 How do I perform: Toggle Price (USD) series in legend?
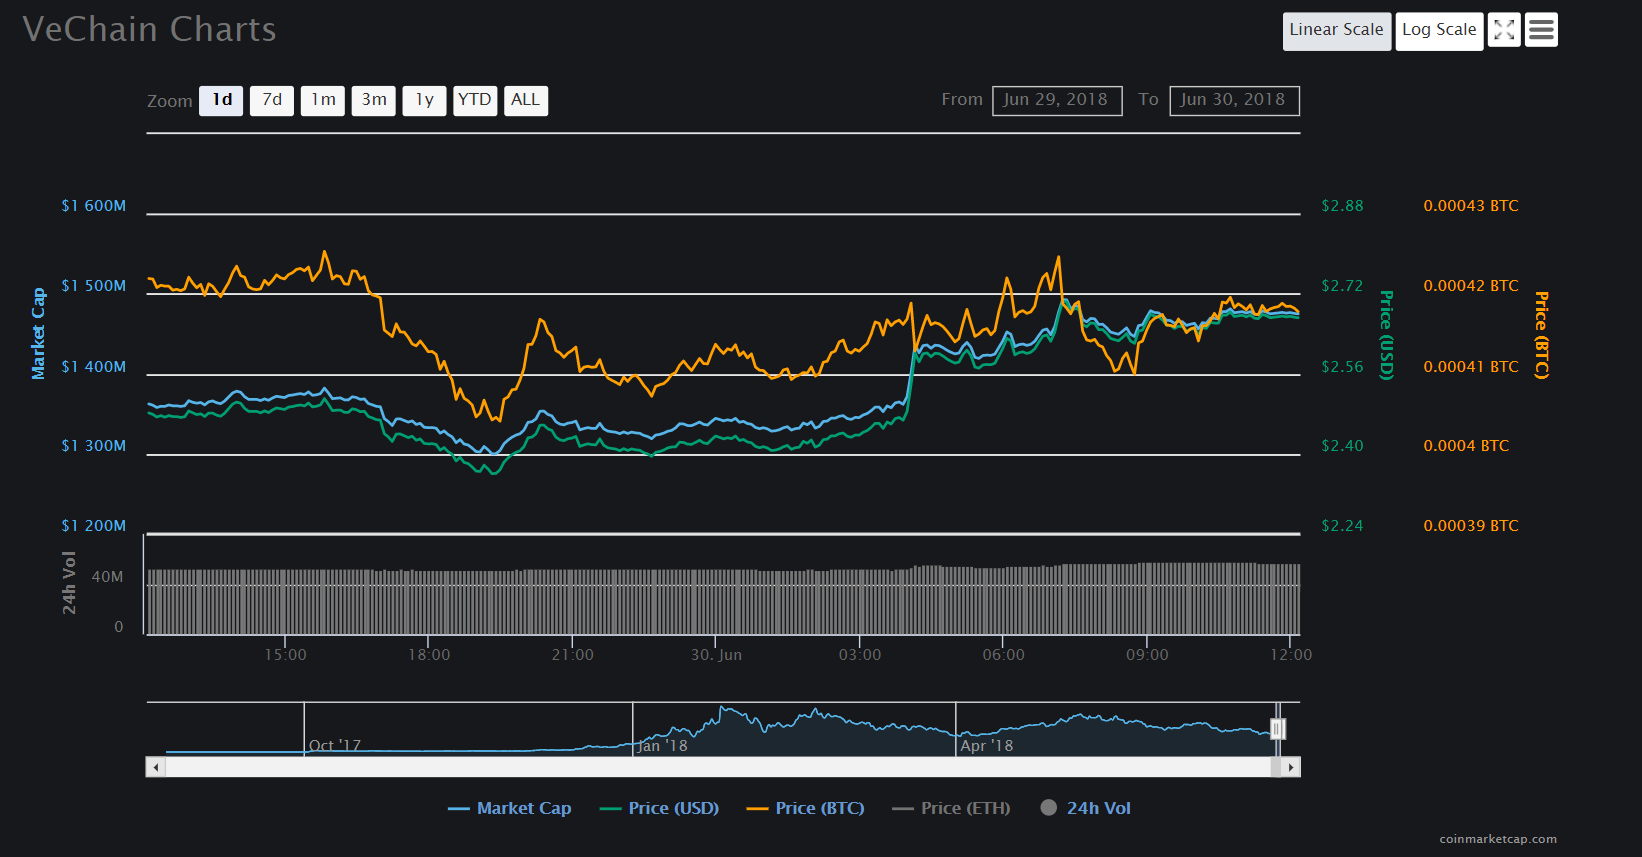pyautogui.click(x=660, y=808)
